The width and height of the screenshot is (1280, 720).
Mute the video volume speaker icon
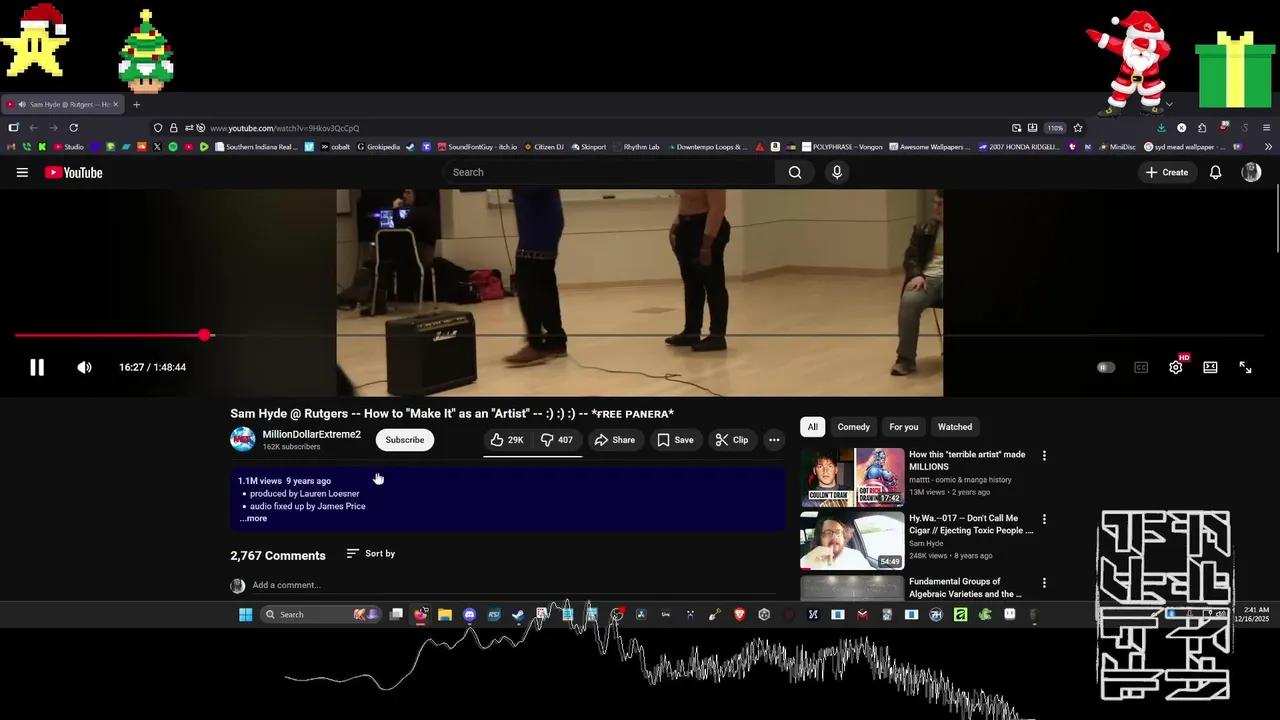(x=85, y=367)
